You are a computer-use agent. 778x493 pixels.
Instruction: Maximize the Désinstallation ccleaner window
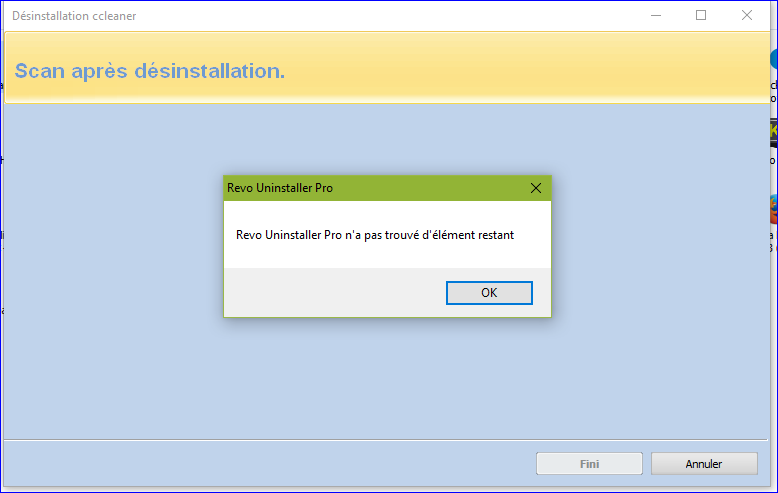click(701, 15)
